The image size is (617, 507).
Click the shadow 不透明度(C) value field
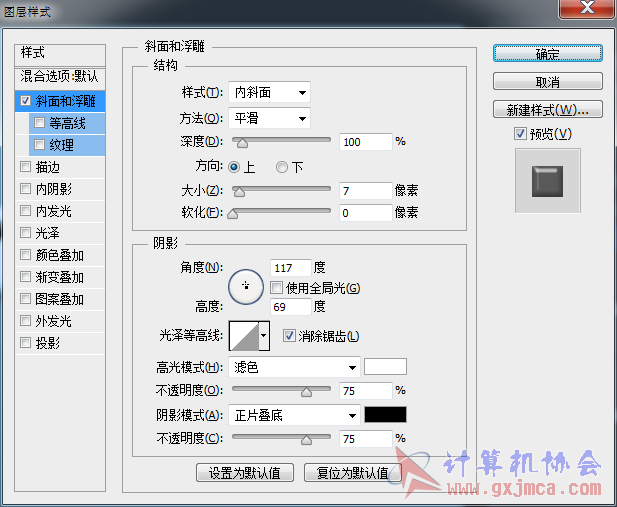[x=366, y=439]
